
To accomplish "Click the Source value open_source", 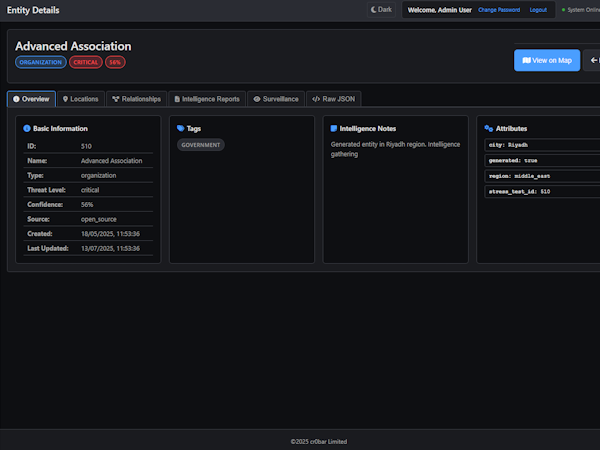I will click(x=99, y=219).
